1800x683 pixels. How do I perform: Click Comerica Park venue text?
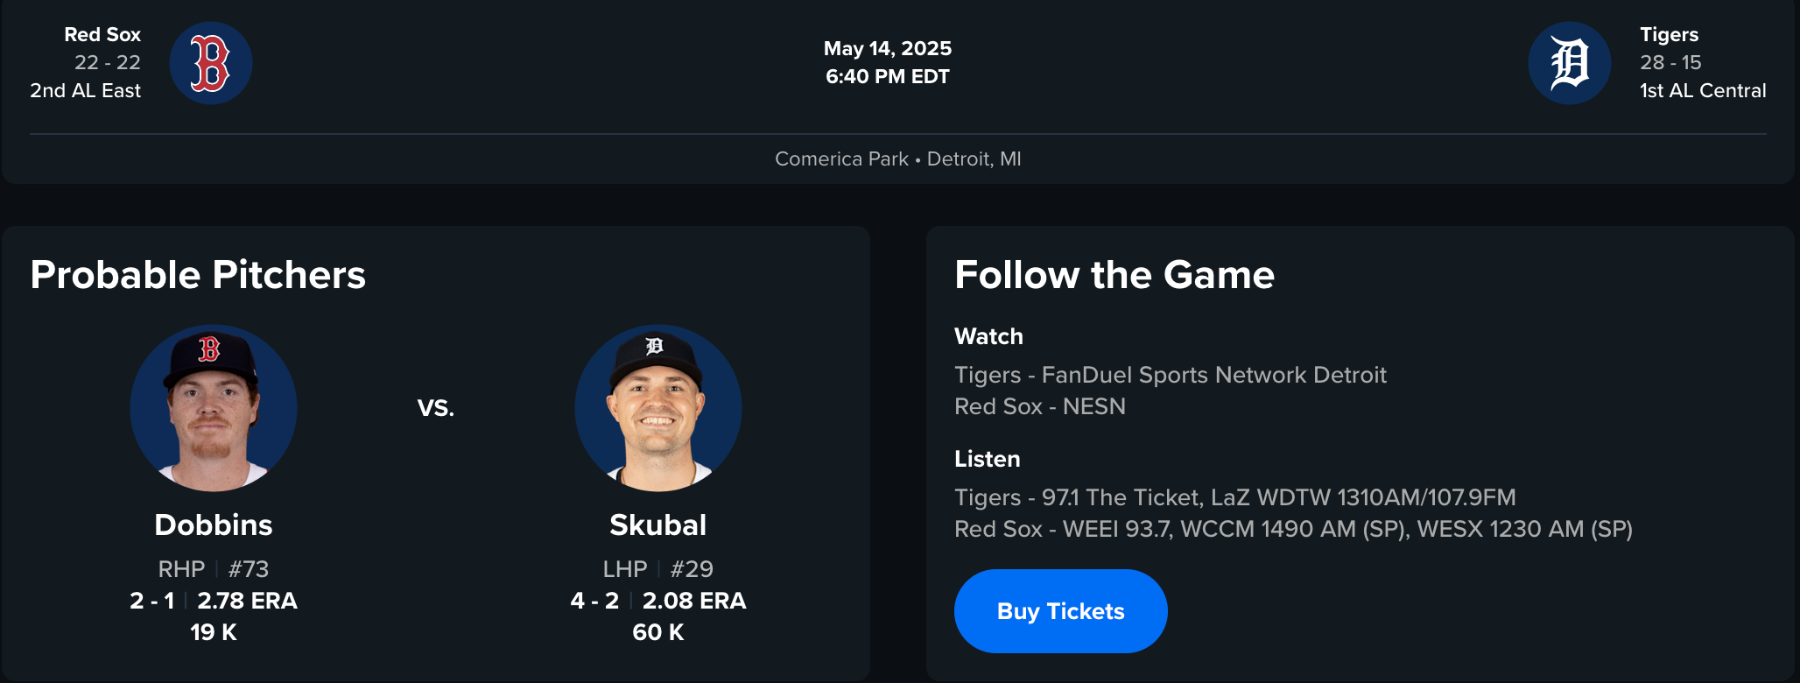tap(841, 159)
